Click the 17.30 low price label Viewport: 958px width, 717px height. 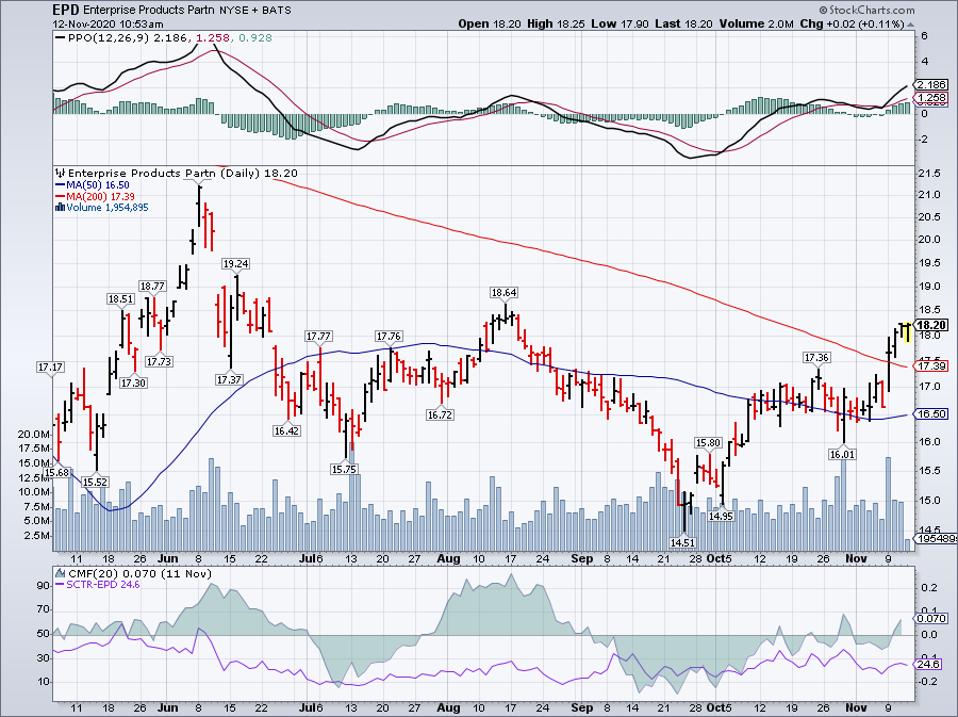133,383
